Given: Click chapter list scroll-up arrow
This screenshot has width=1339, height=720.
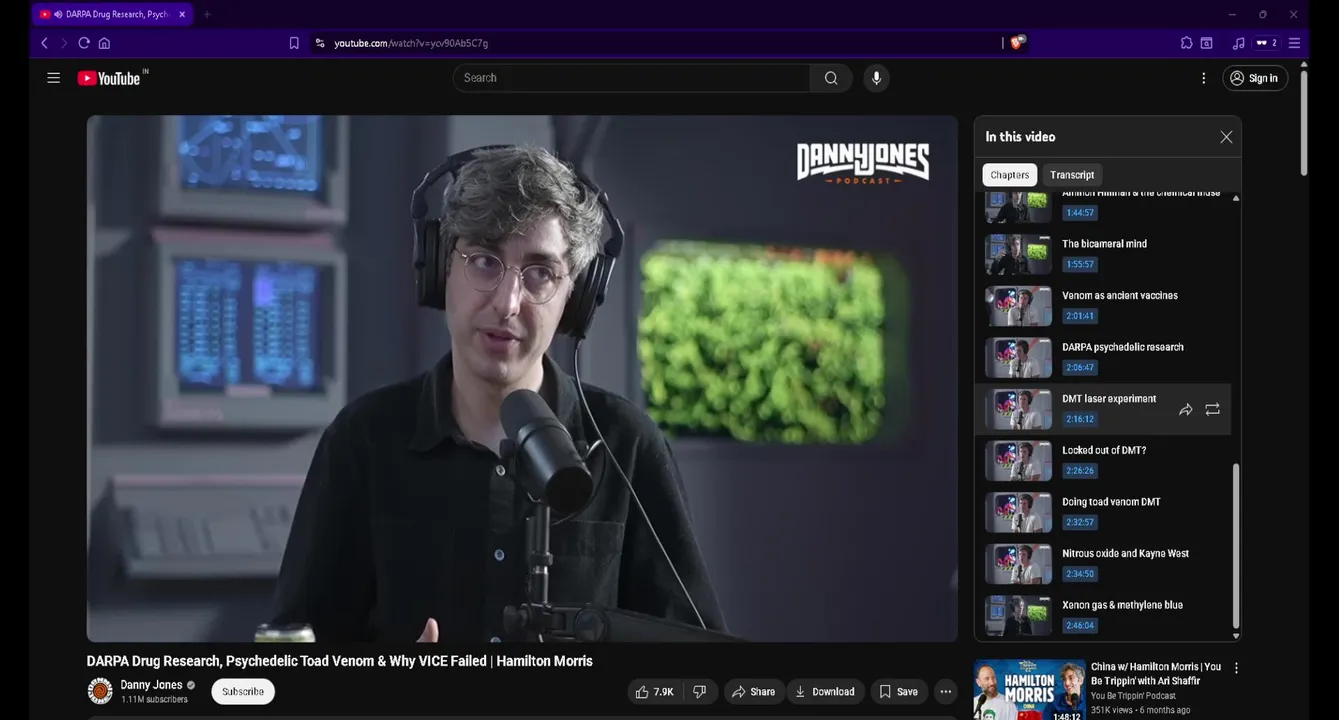Looking at the screenshot, I should point(1236,198).
